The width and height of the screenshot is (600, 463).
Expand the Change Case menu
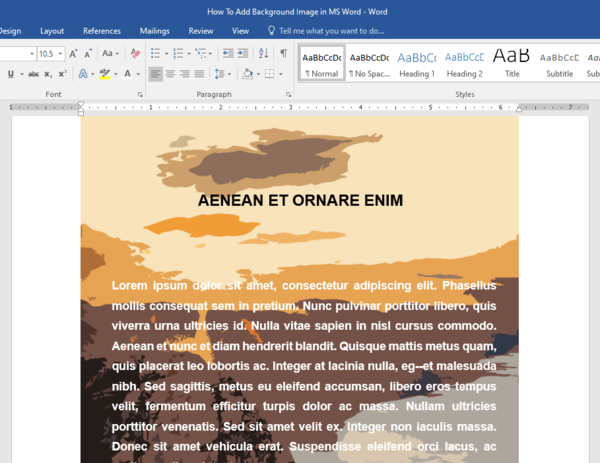click(x=111, y=54)
